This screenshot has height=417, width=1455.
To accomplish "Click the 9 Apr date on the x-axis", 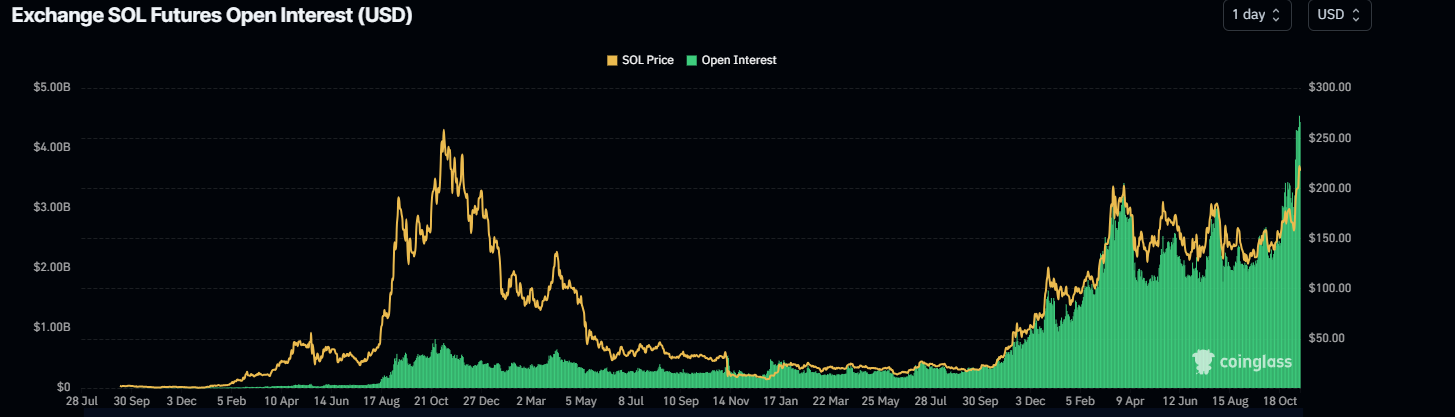I will coord(1129,401).
